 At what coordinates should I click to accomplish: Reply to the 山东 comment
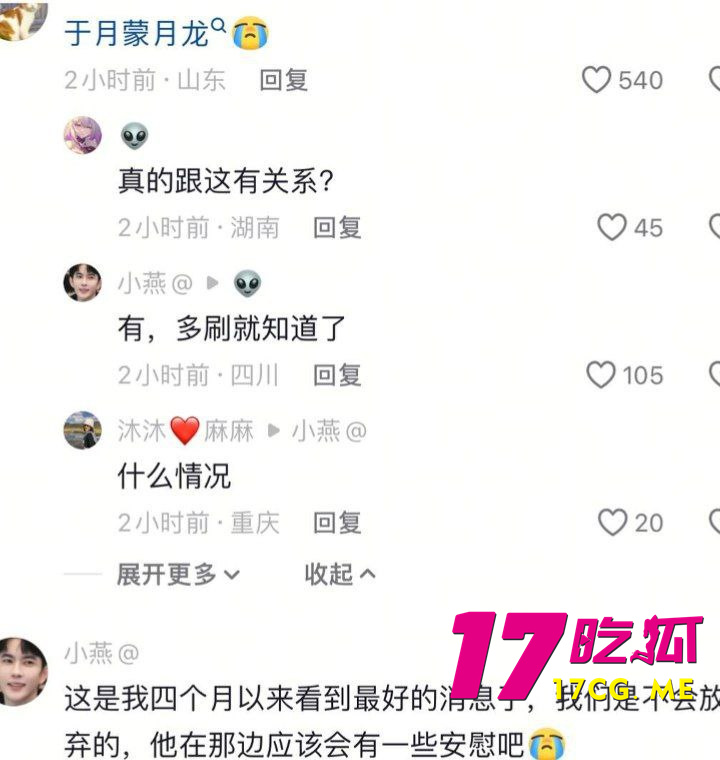tap(284, 80)
